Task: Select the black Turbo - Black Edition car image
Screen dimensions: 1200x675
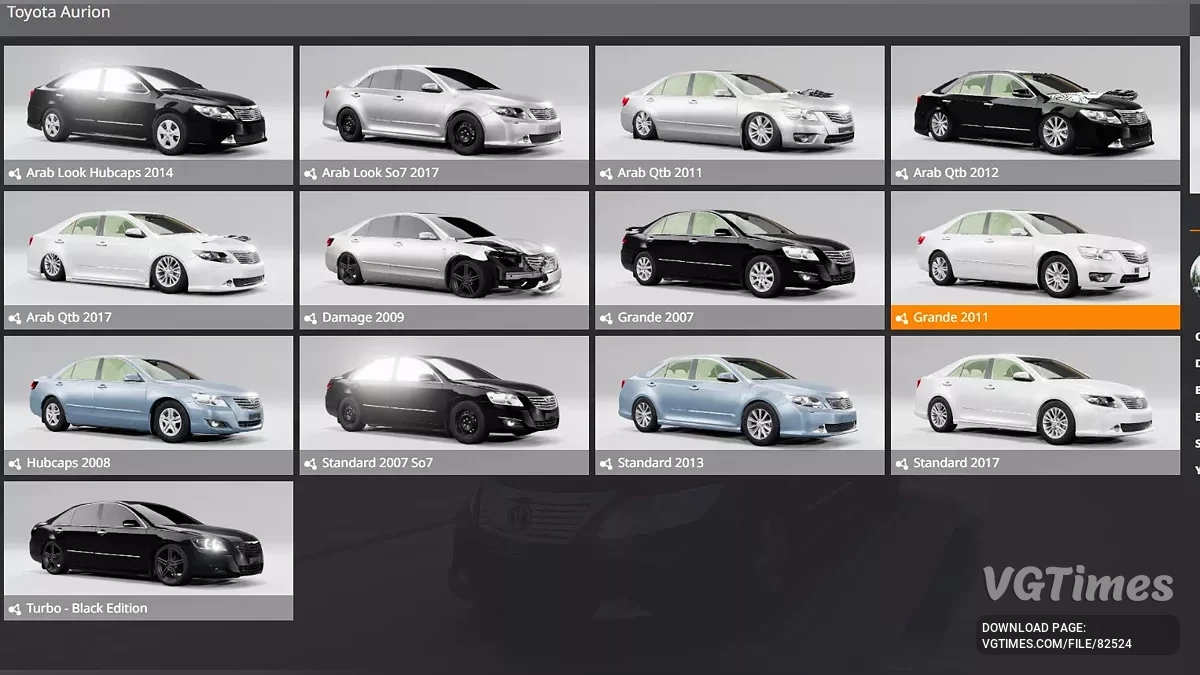Action: (x=148, y=539)
